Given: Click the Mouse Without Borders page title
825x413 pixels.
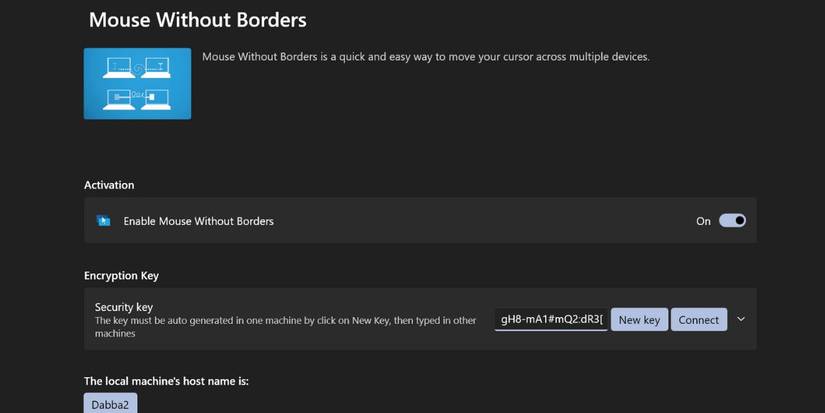Looking at the screenshot, I should [197, 20].
